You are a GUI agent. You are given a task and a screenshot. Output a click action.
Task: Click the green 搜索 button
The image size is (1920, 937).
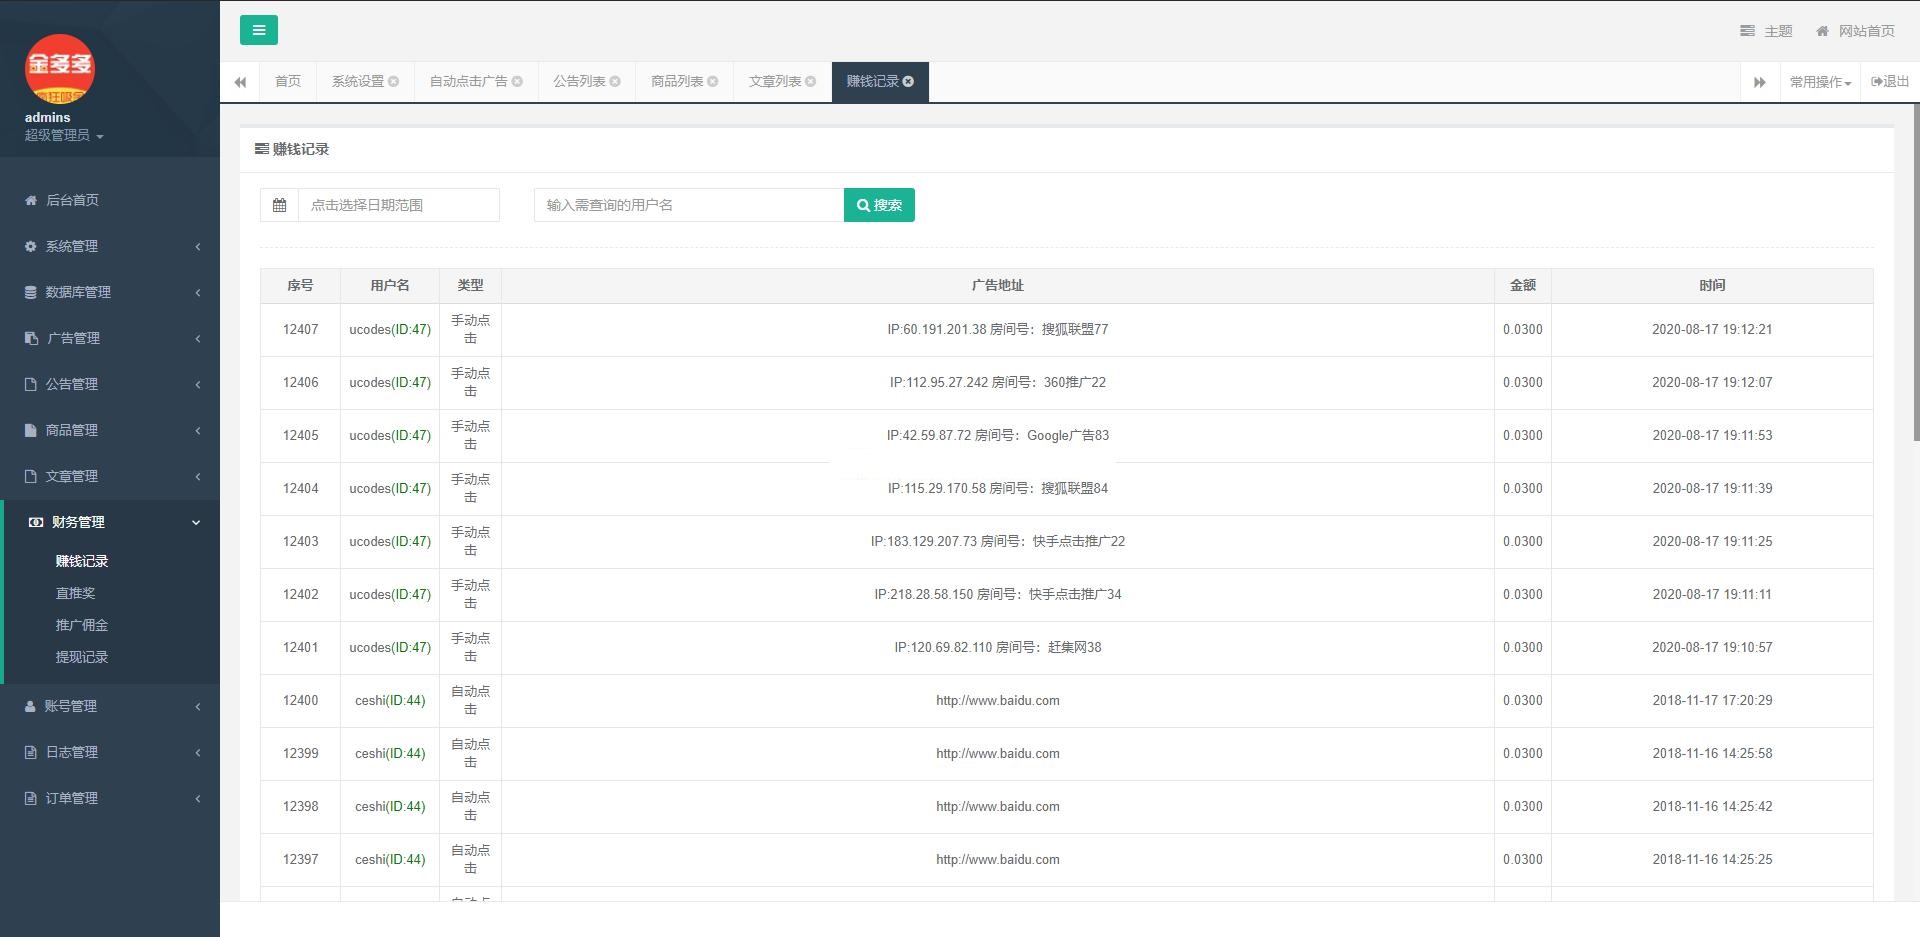[879, 205]
